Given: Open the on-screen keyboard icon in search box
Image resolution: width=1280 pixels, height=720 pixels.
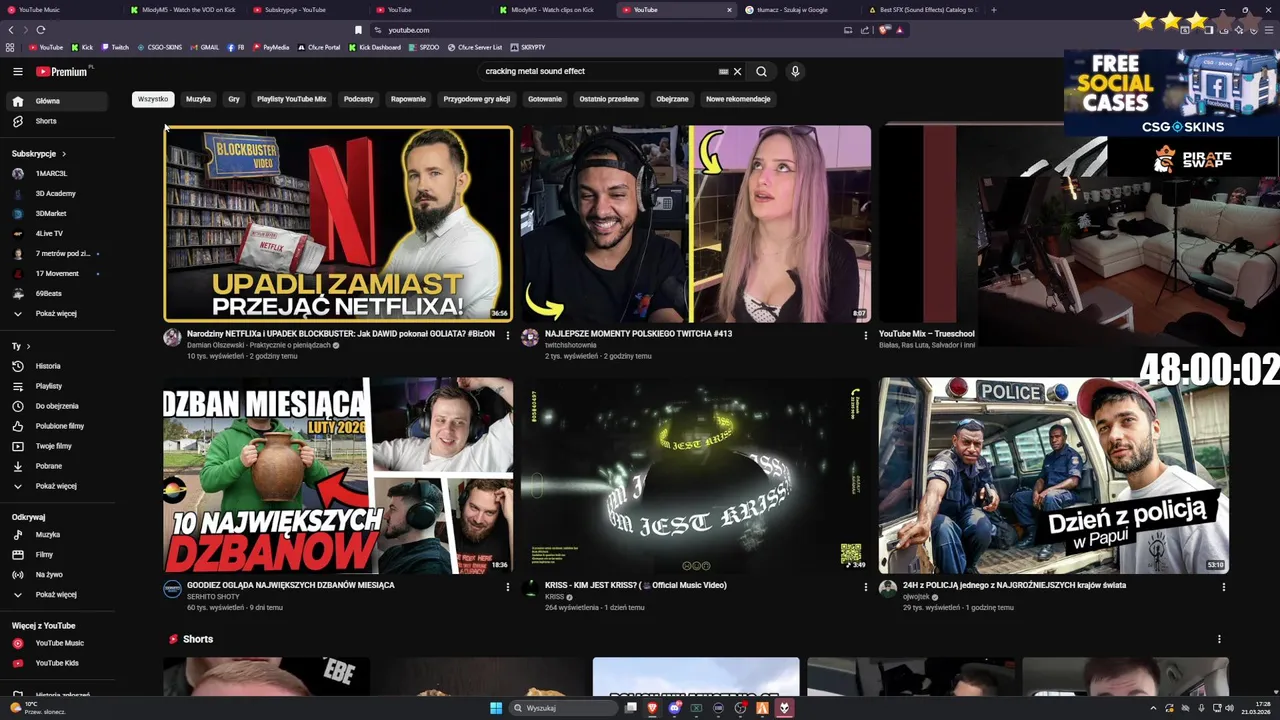Looking at the screenshot, I should 723,72.
